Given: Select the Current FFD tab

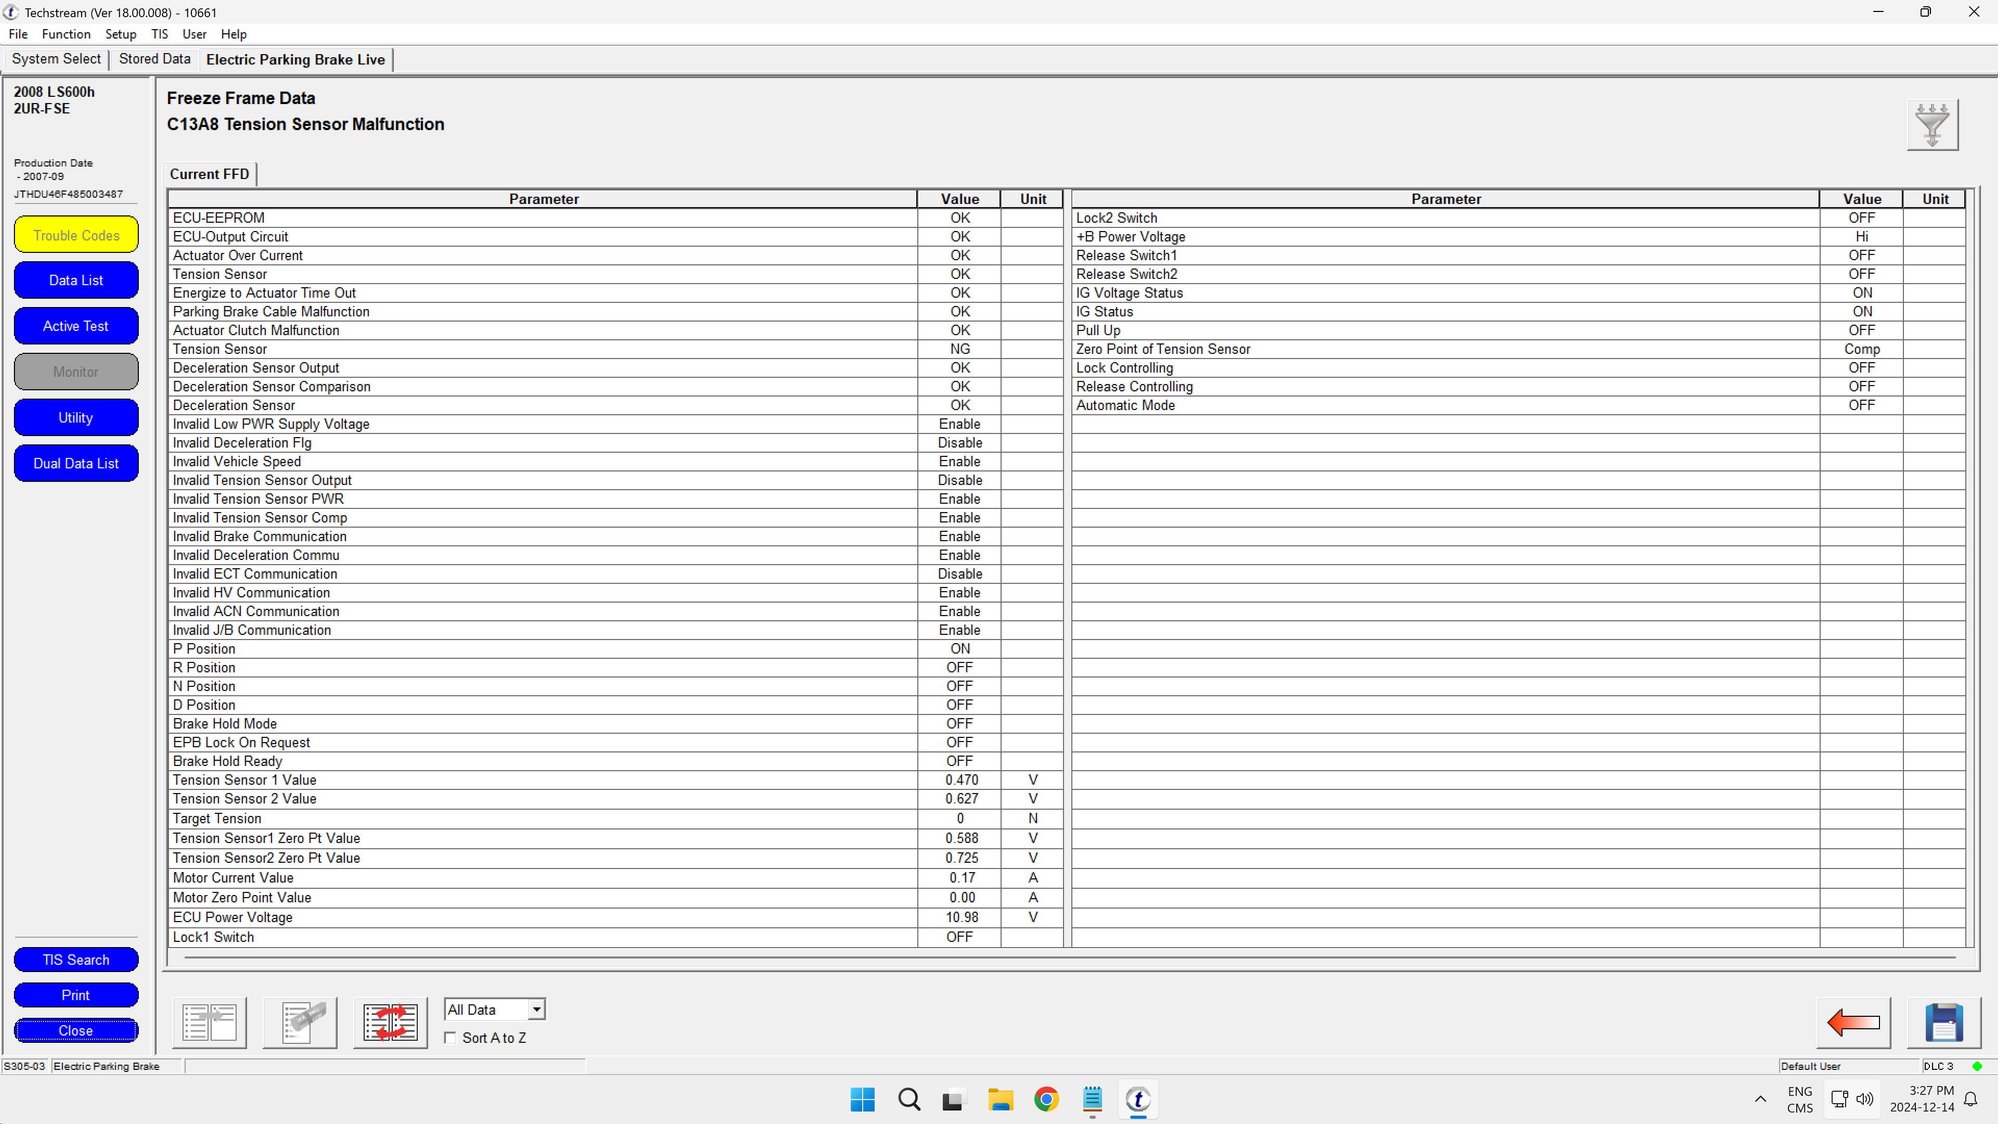Looking at the screenshot, I should (210, 174).
